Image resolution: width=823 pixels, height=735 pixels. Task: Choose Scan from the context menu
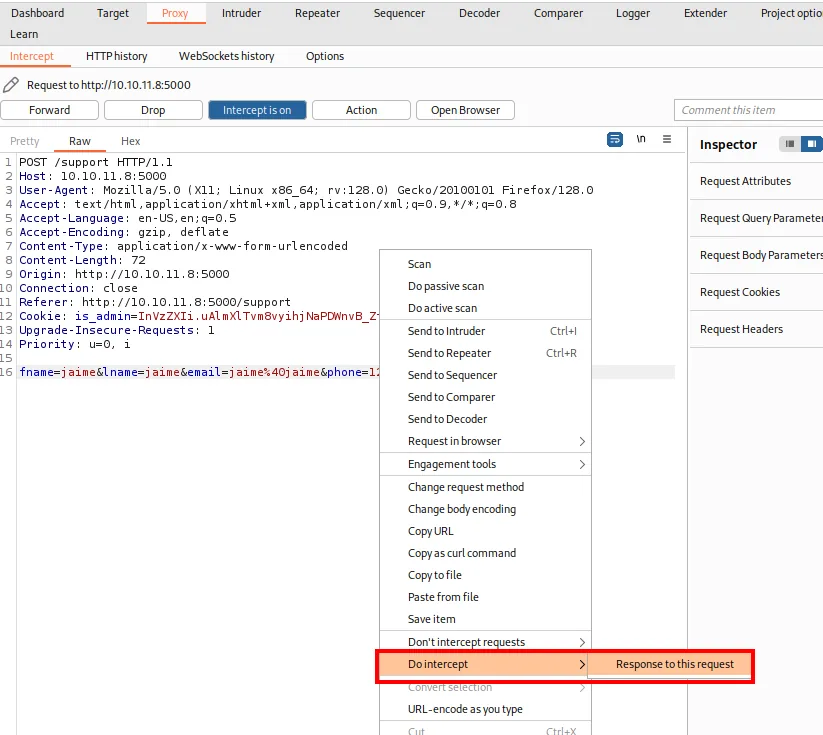485,264
